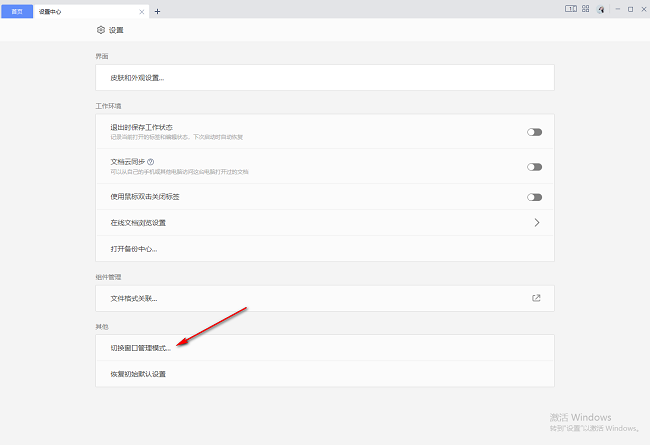Click 恢复初始默认设置 to restore defaults
Image resolution: width=650 pixels, height=445 pixels.
[x=325, y=374]
